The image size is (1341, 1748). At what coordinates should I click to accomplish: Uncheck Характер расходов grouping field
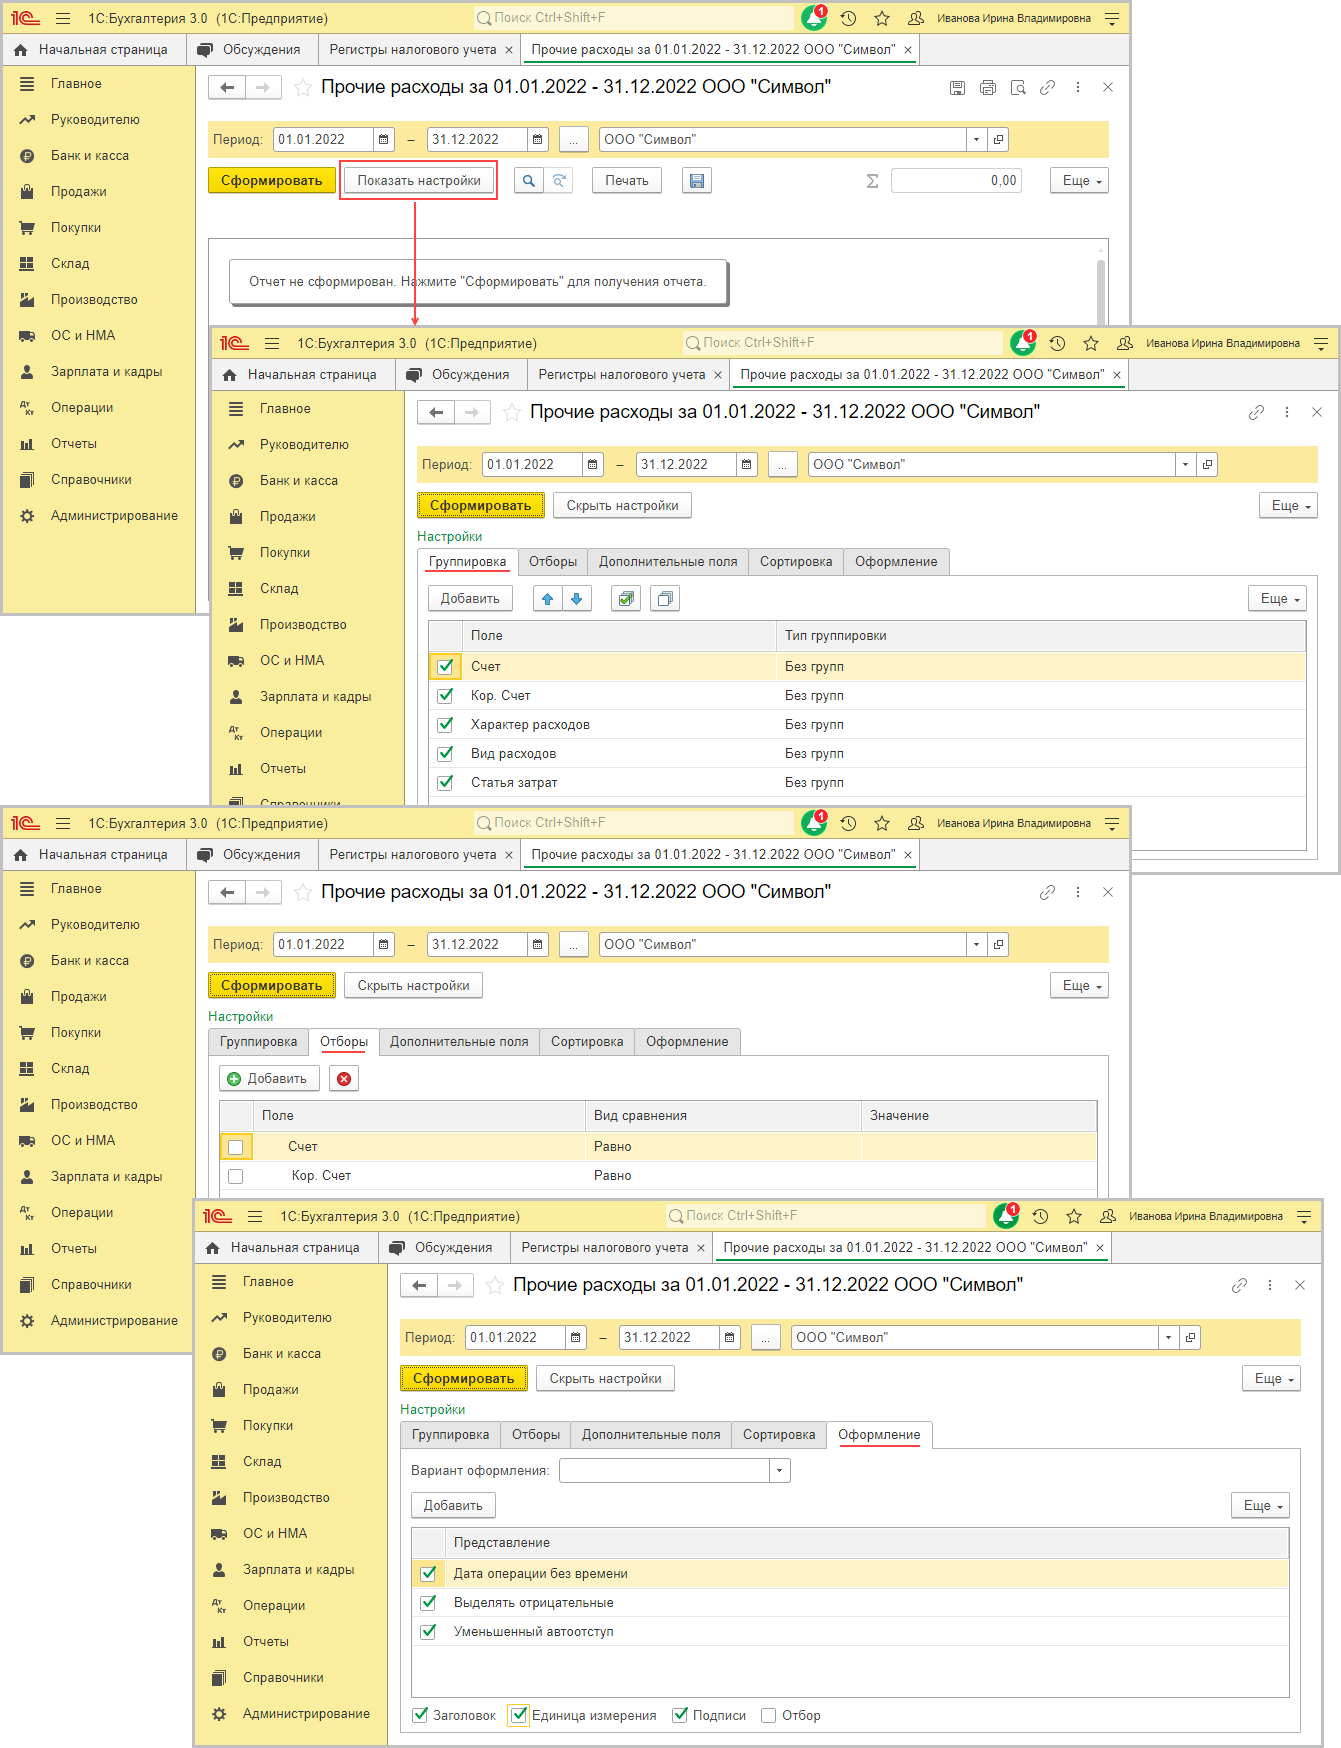(x=446, y=725)
